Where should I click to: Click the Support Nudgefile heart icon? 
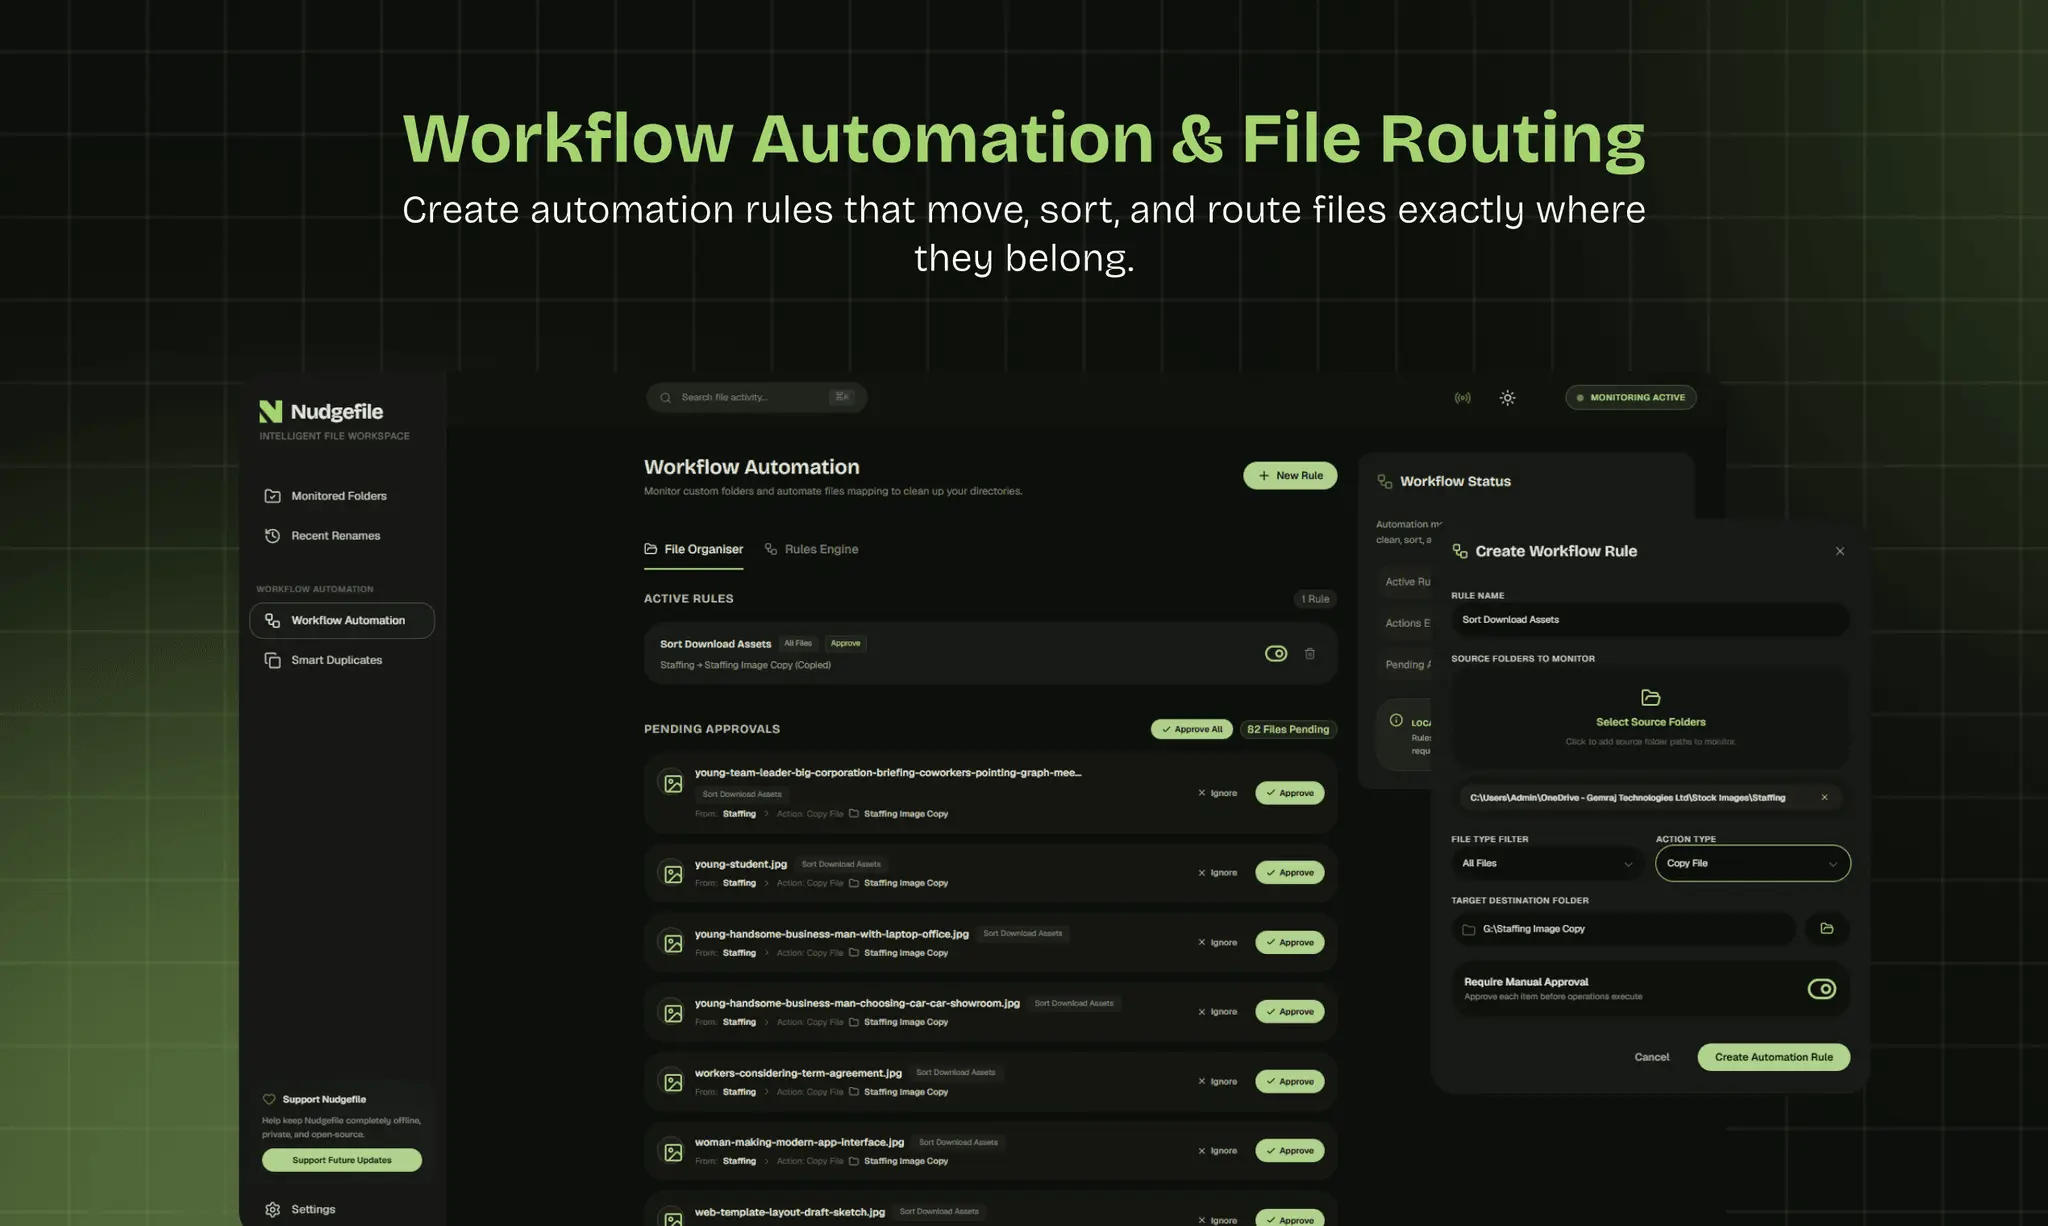coord(269,1099)
